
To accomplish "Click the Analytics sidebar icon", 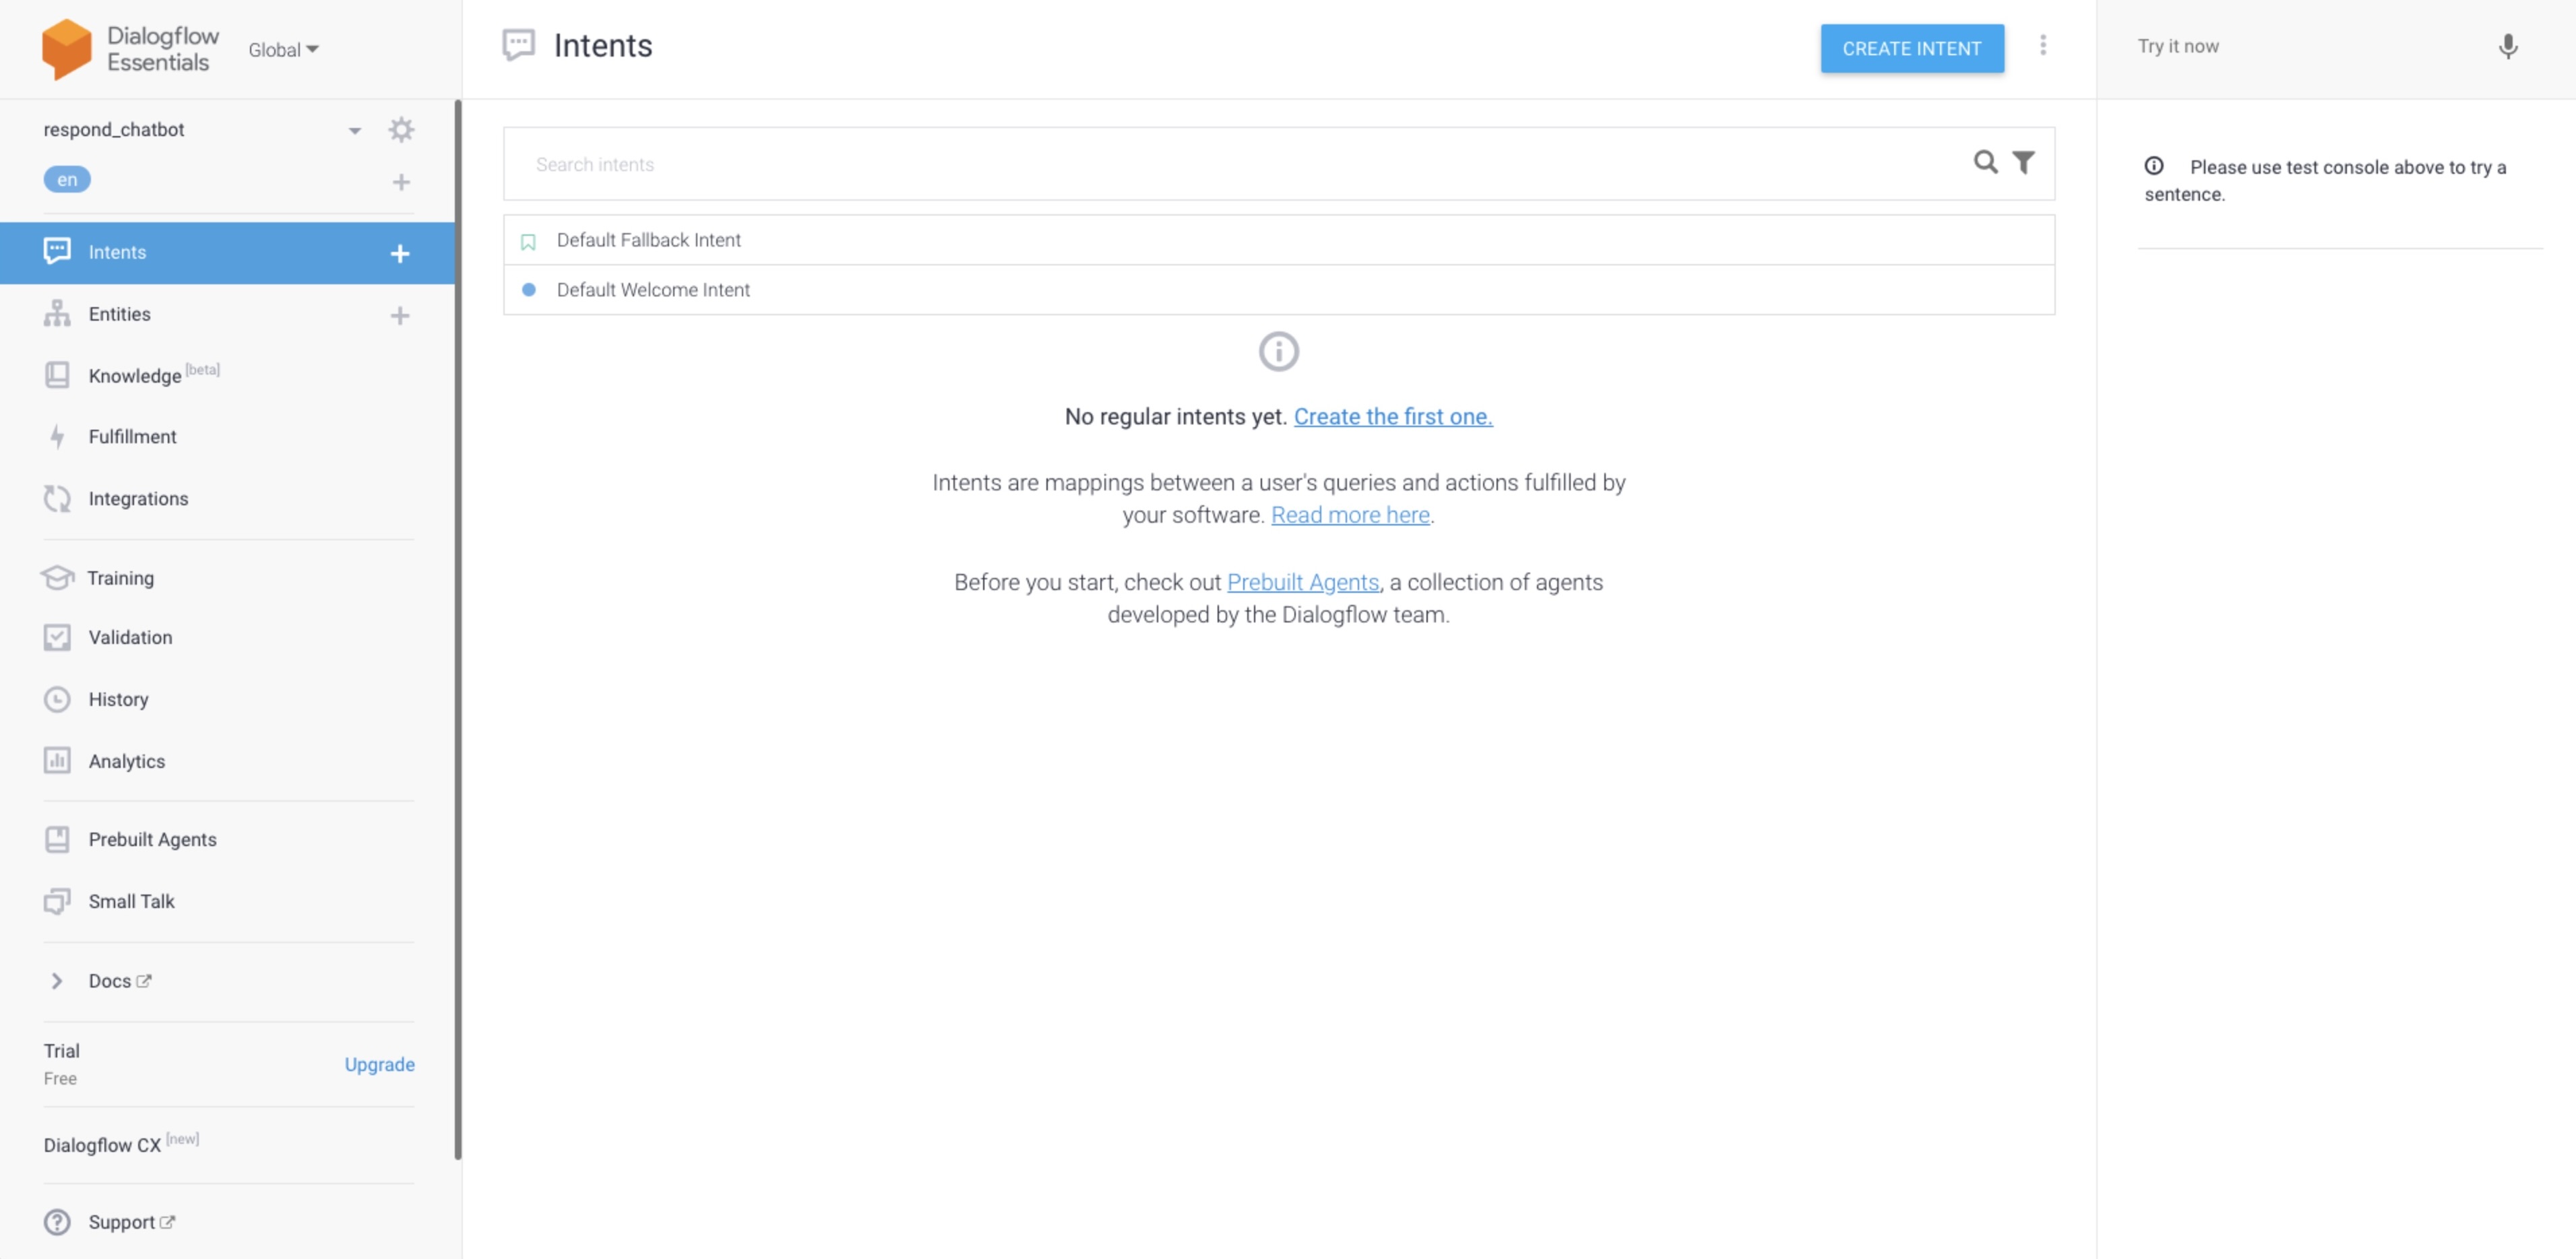I will point(57,760).
